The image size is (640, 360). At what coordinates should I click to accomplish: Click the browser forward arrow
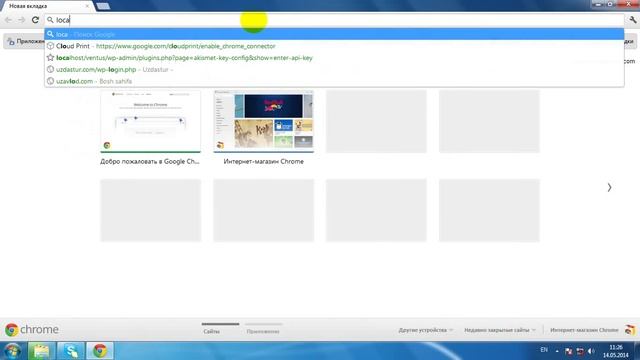21,20
